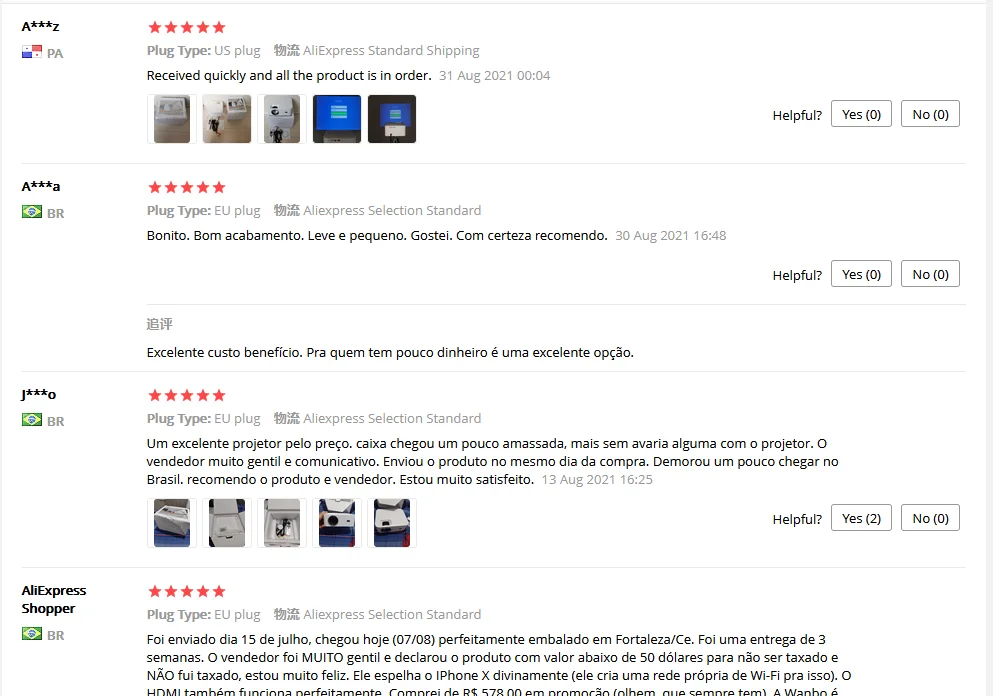This screenshot has width=993, height=696.
Task: Click Brazil flag under AliExpress Shopper
Action: click(x=32, y=634)
